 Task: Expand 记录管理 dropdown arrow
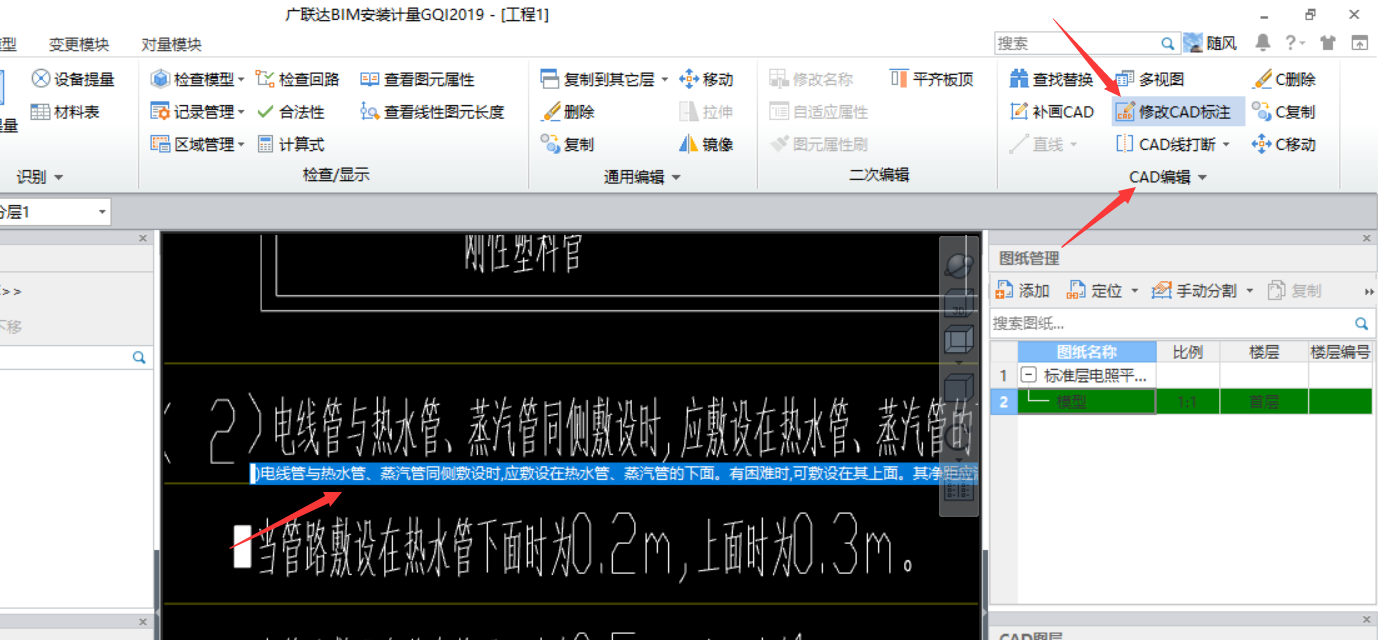(x=241, y=112)
